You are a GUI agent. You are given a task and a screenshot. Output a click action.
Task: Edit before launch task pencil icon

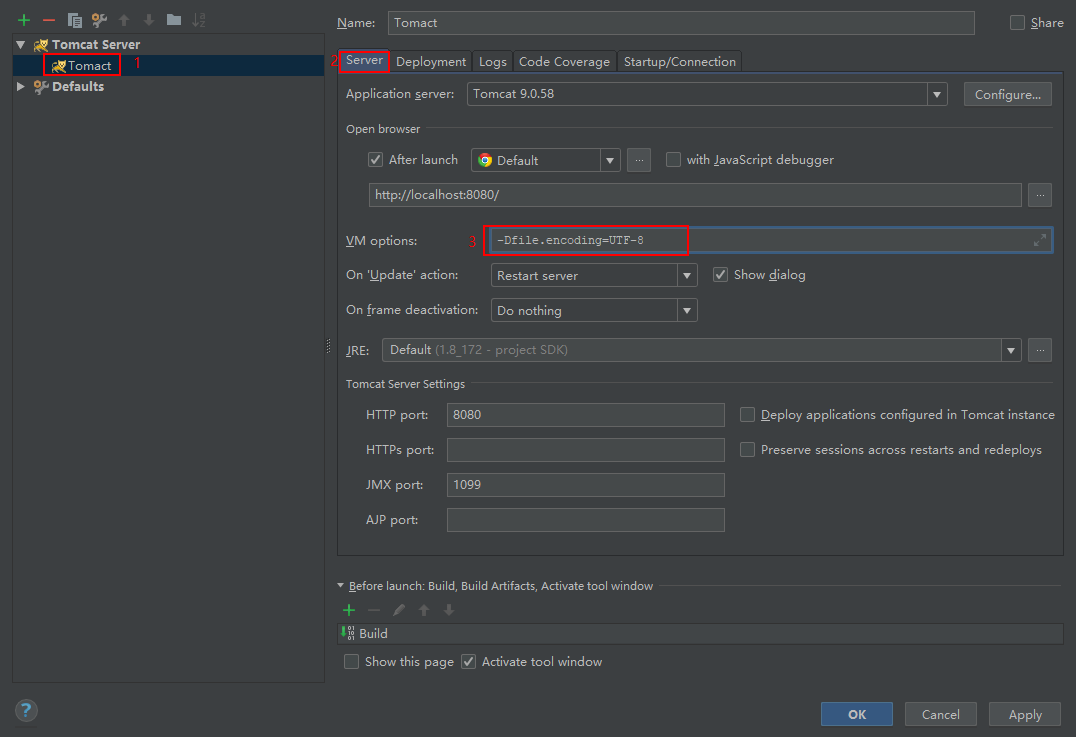[x=399, y=609]
